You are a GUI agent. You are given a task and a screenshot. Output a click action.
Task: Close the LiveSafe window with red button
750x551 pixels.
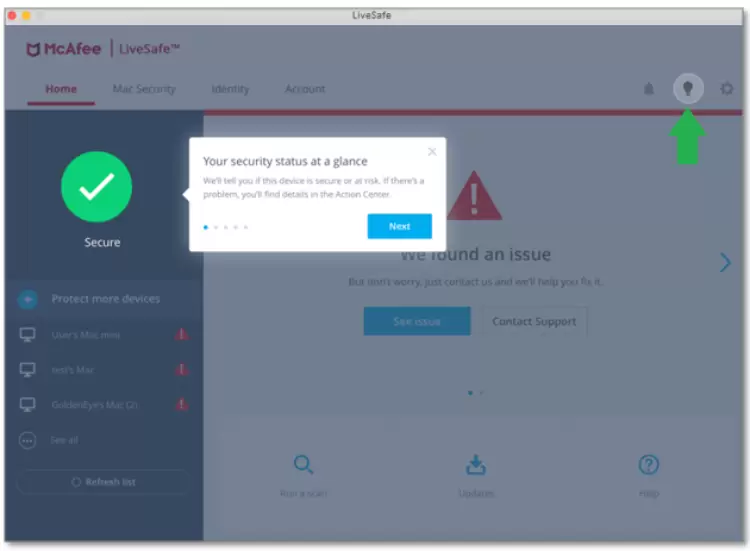(12, 15)
